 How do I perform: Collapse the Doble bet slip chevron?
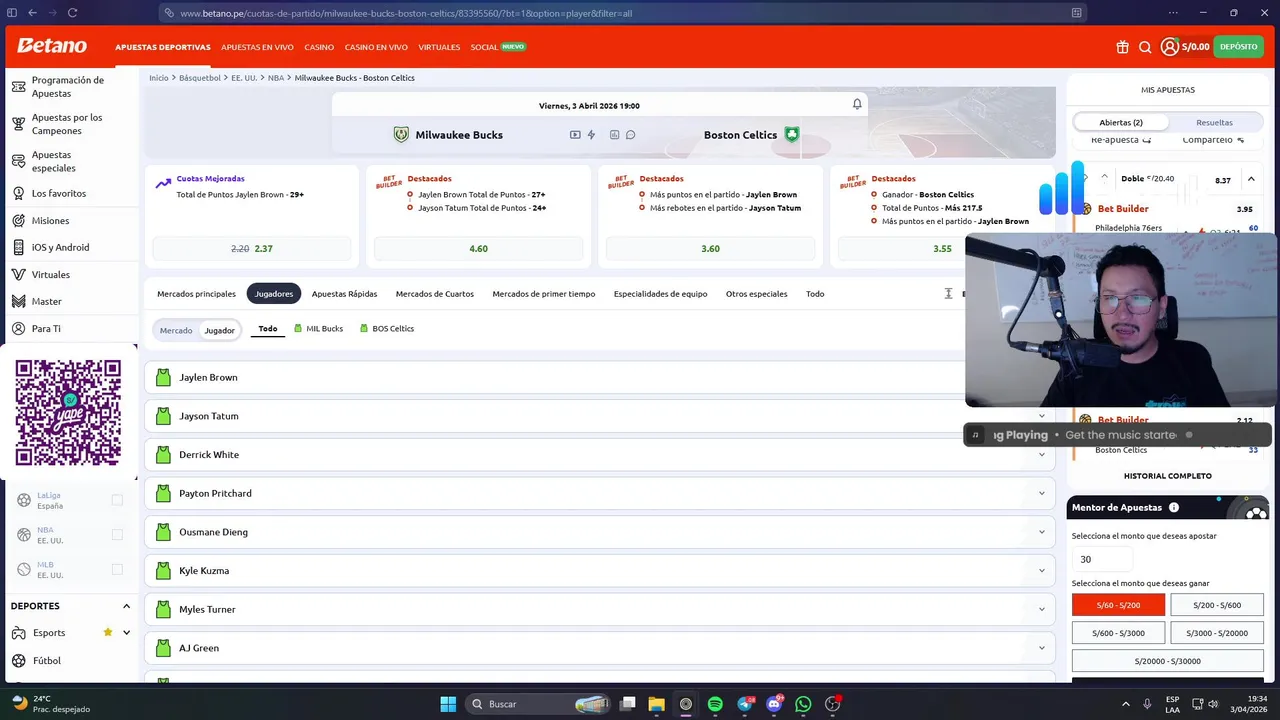point(1251,179)
